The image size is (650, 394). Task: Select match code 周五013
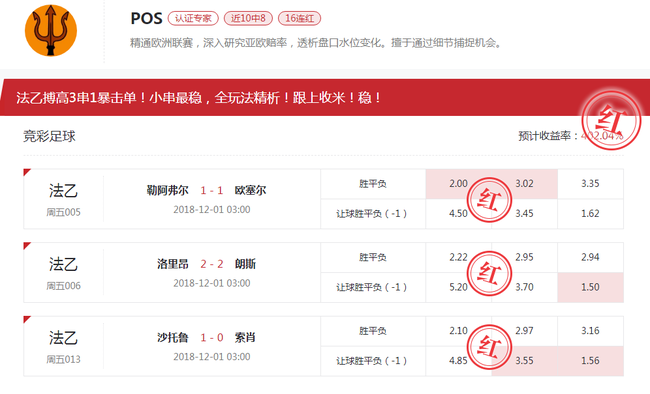coord(63,360)
